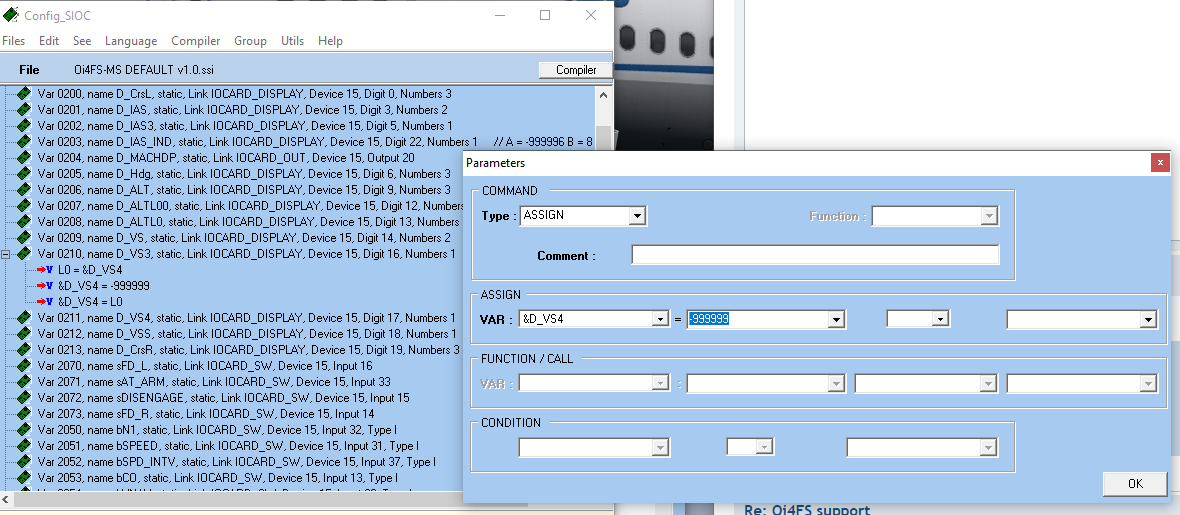This screenshot has width=1180, height=515.
Task: Close the Parameters dialog
Action: 1160,162
